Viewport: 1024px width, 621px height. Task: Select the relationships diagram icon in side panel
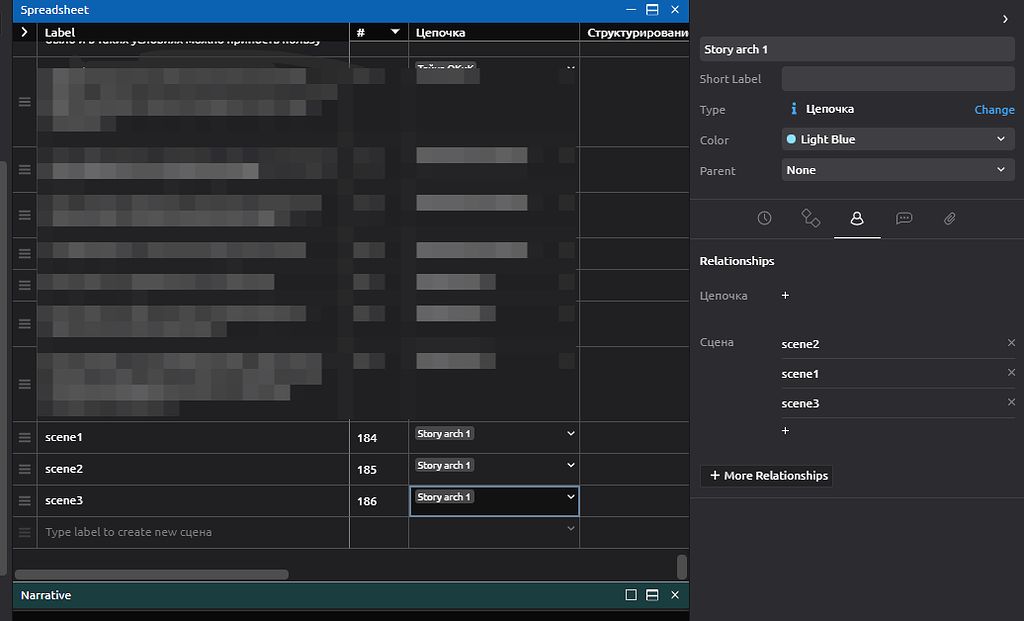811,218
